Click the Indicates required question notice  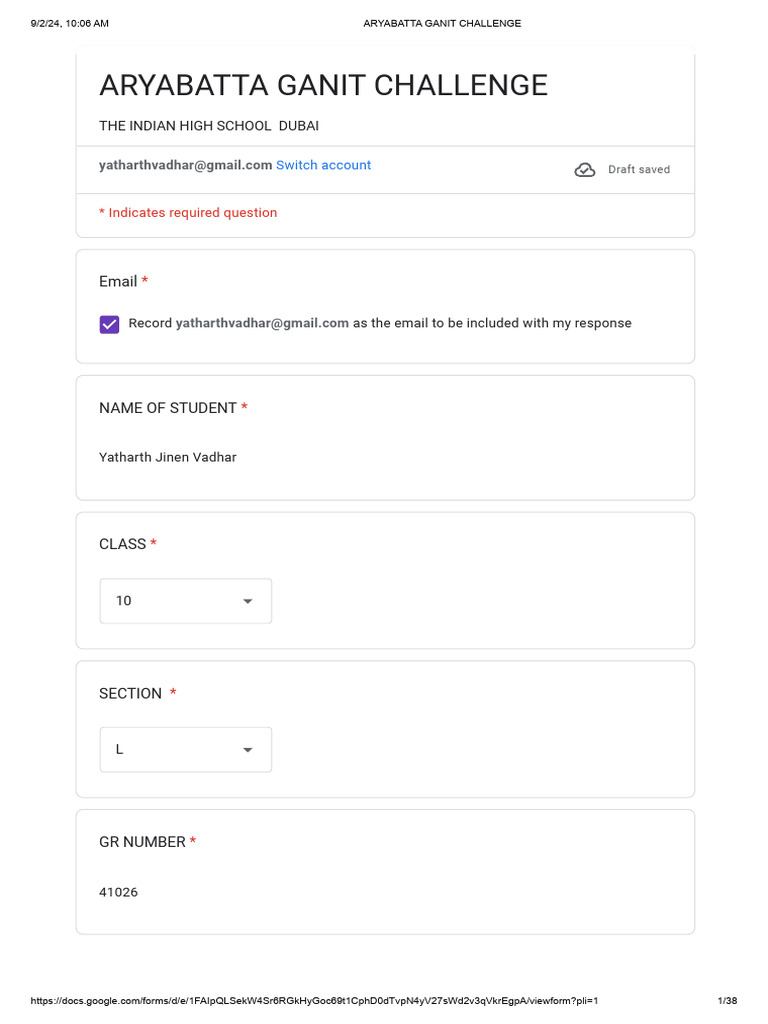188,213
